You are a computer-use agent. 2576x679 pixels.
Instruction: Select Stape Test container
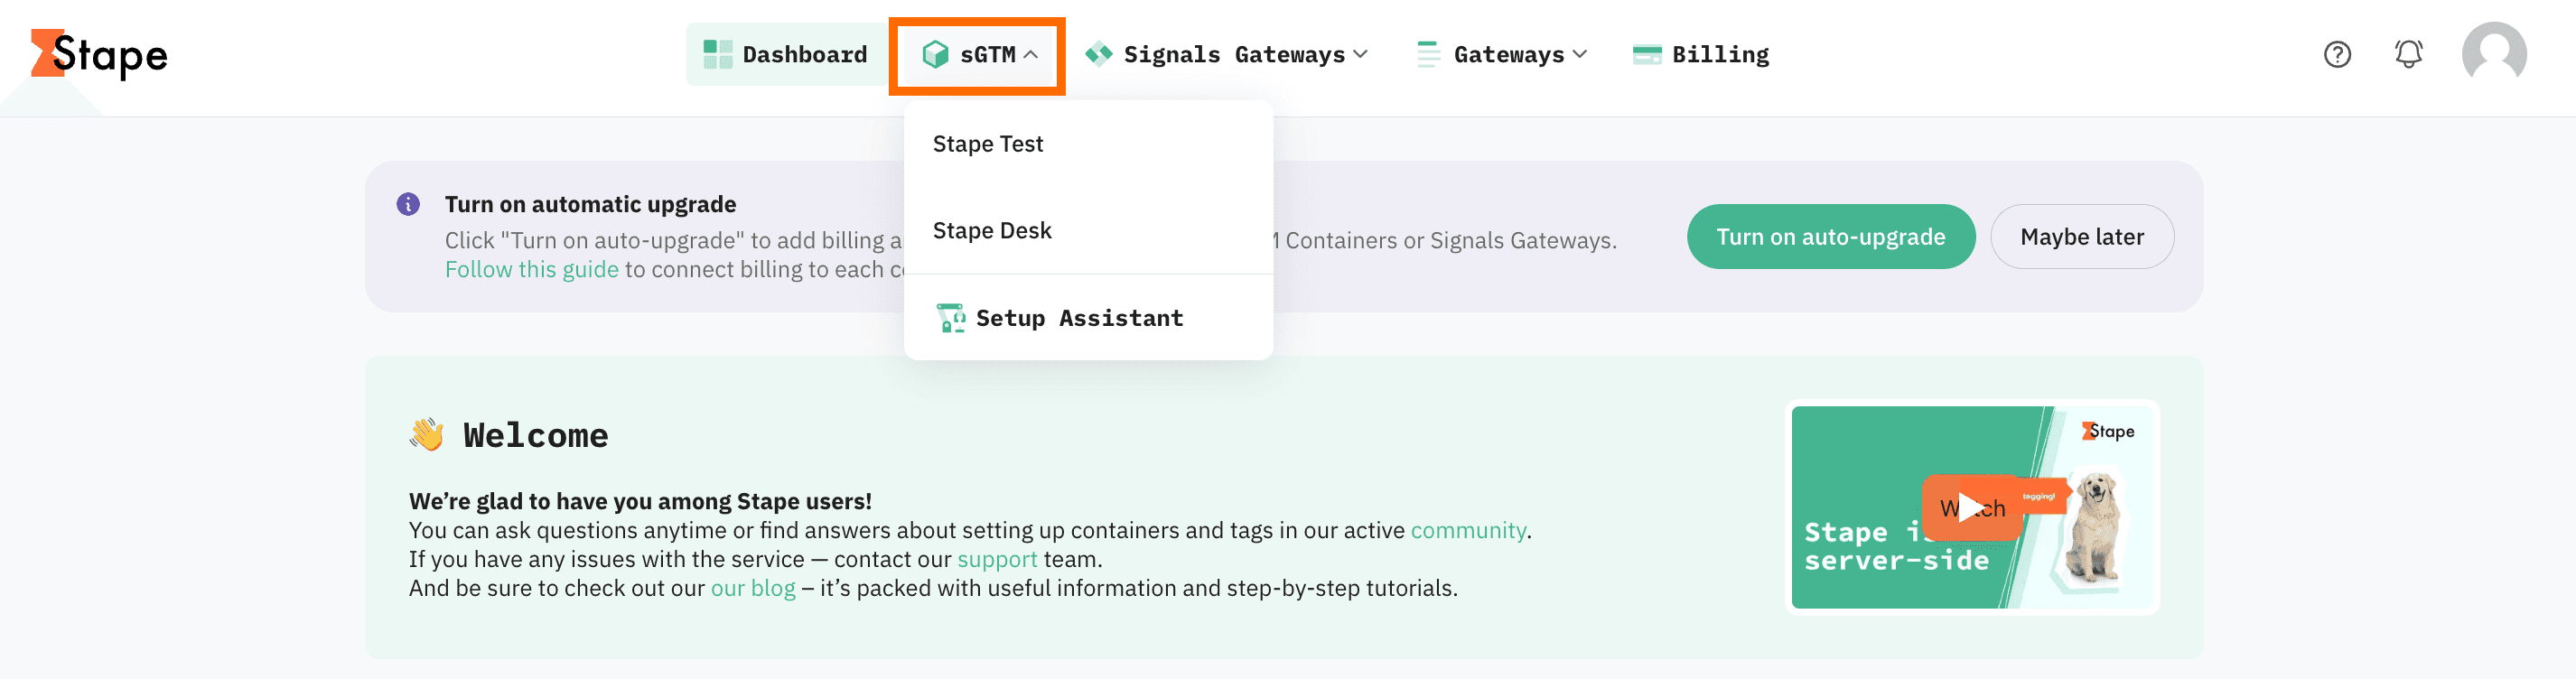pyautogui.click(x=1087, y=144)
